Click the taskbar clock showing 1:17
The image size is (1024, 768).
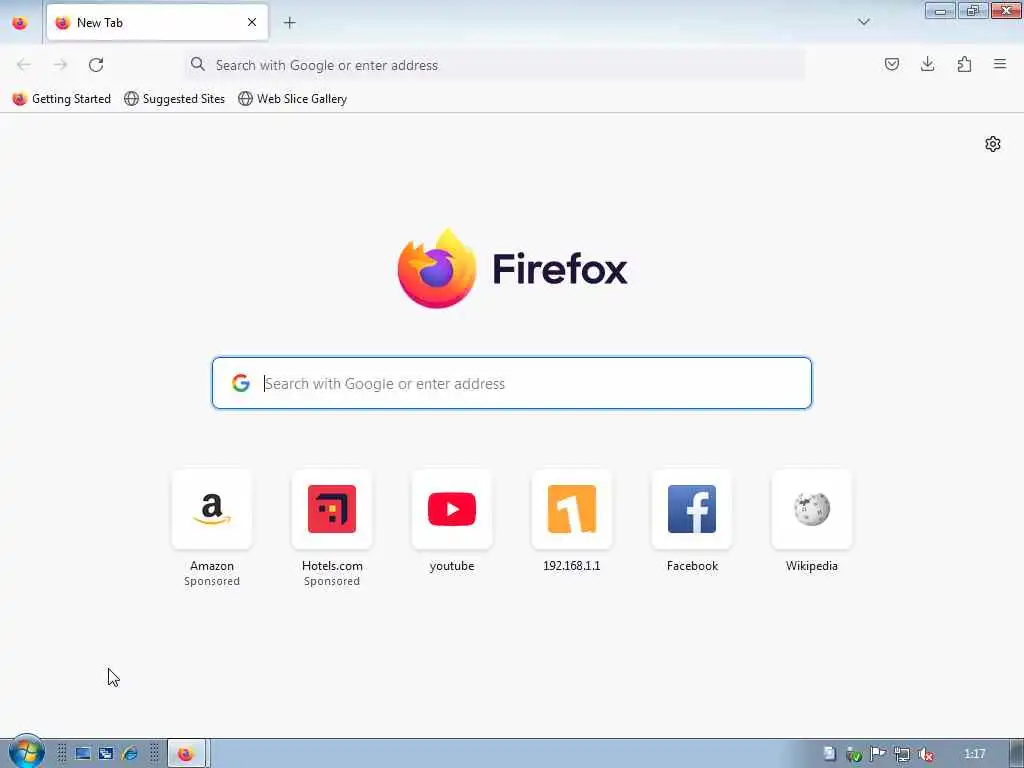pos(974,754)
